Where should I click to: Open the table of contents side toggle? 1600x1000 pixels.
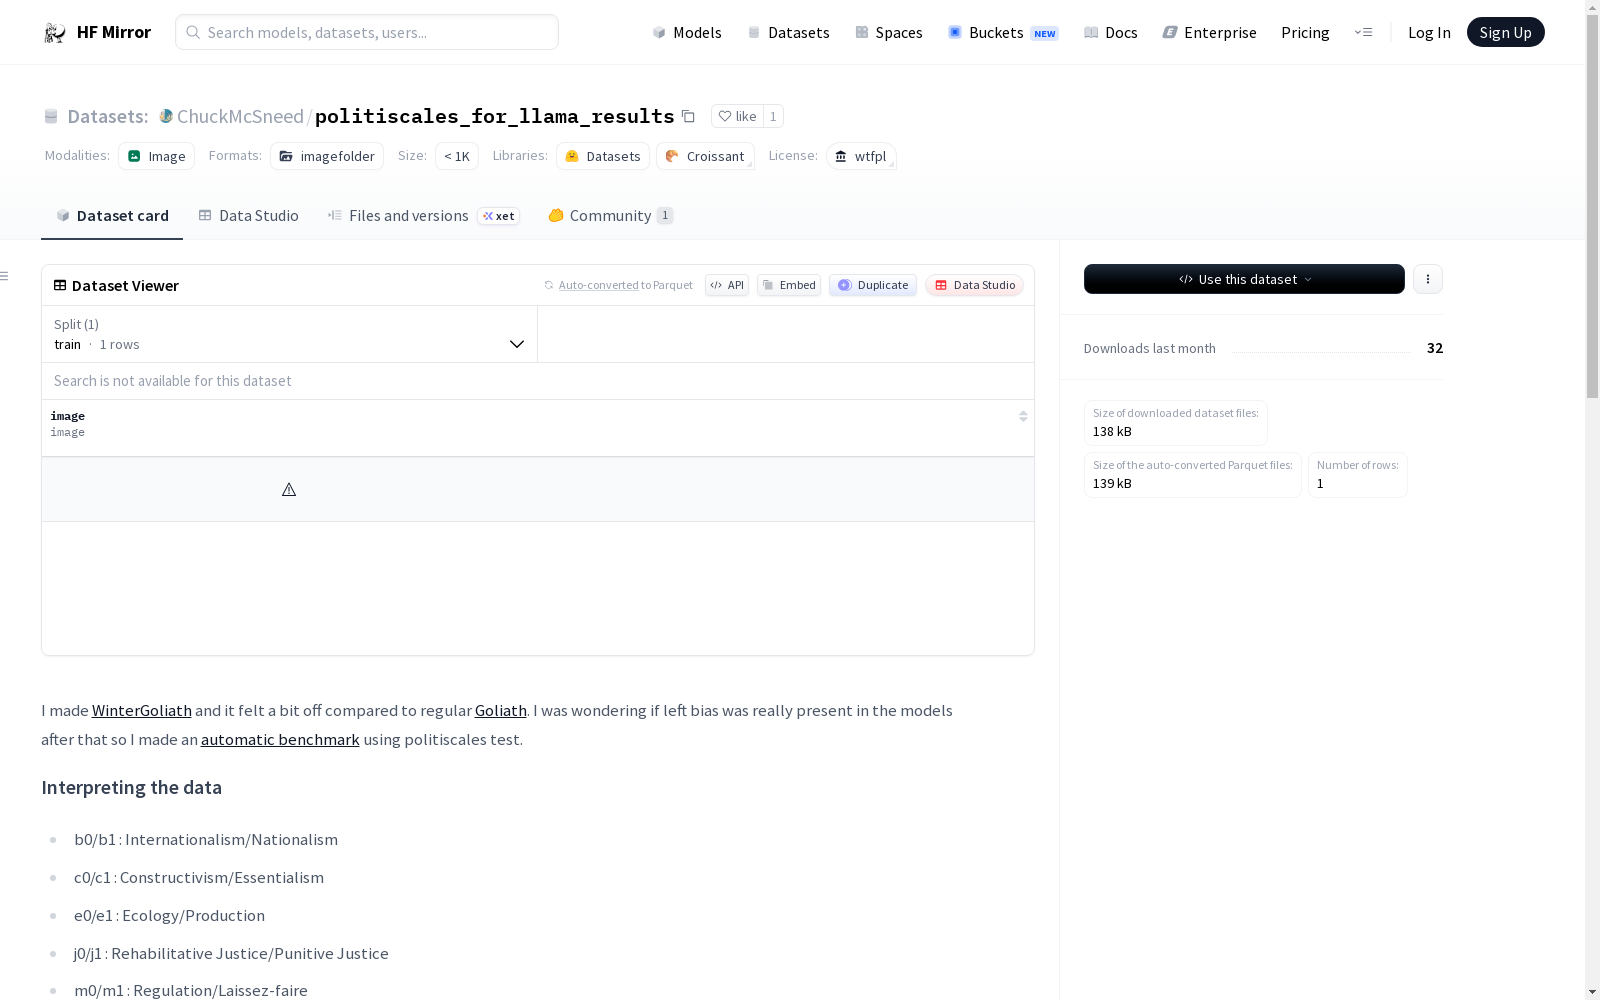click(5, 276)
